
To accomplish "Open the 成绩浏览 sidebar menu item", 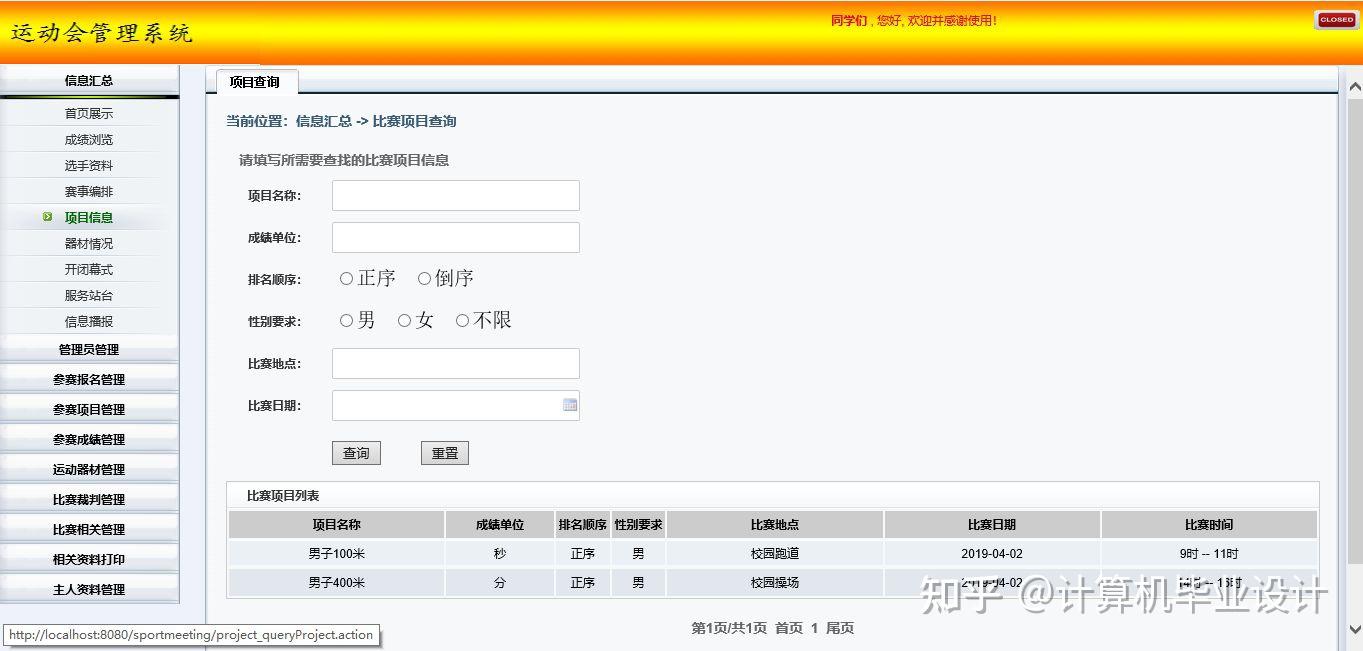I will (x=89, y=139).
